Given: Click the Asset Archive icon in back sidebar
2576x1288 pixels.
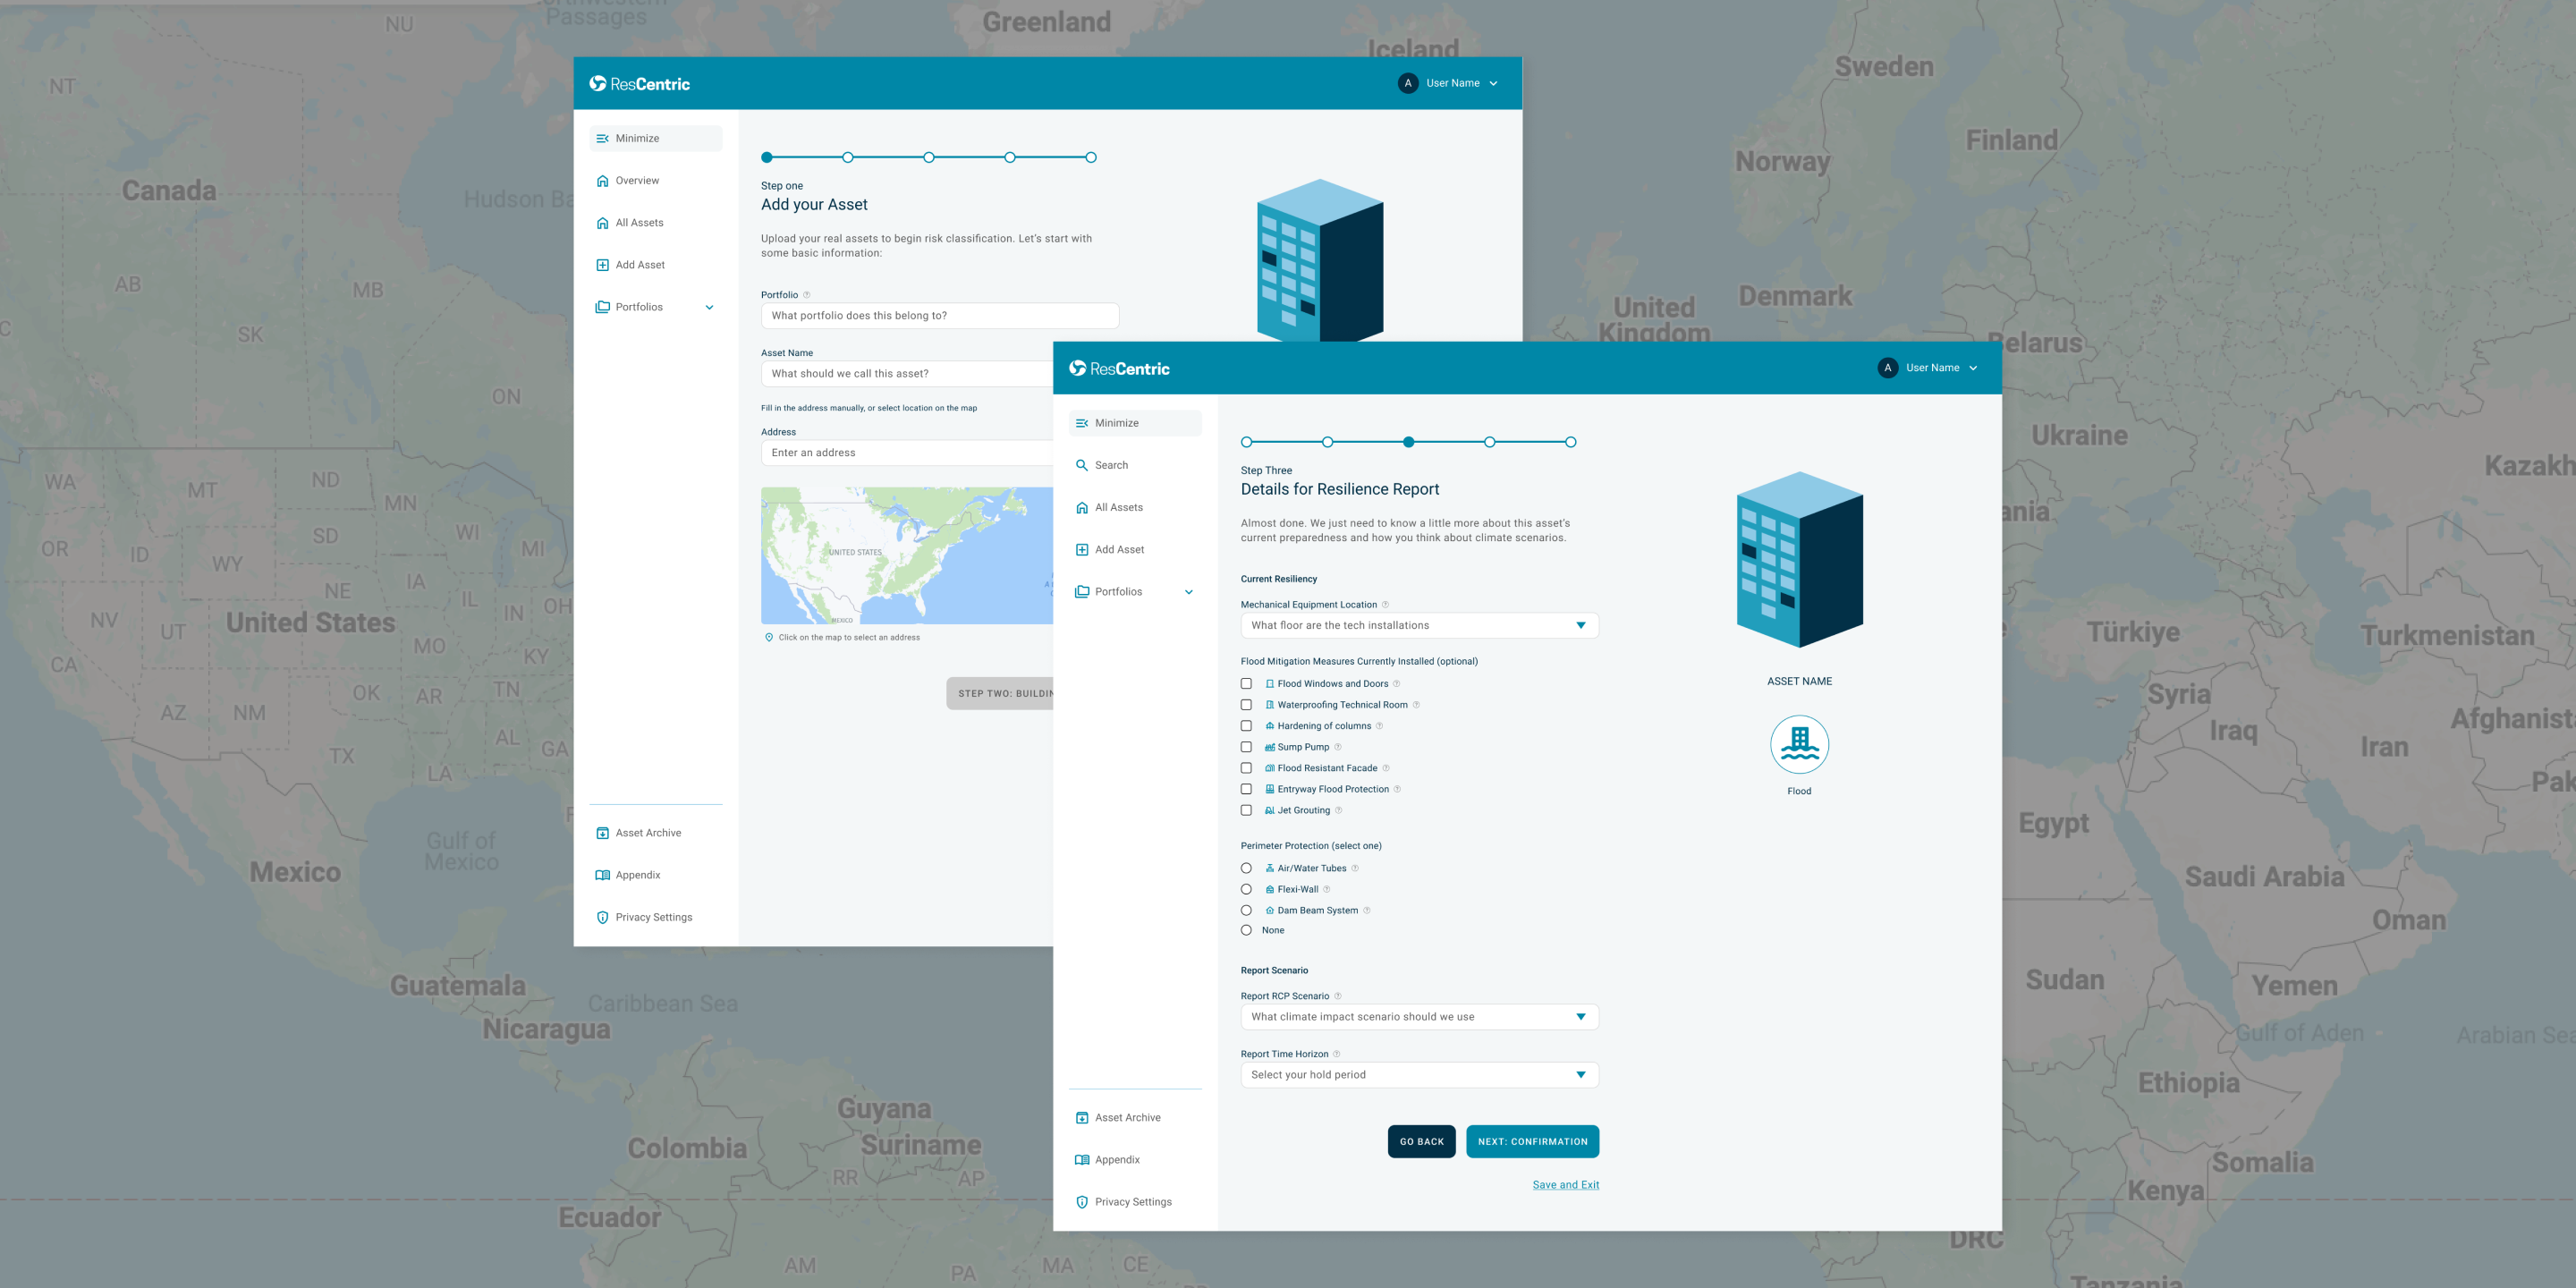Looking at the screenshot, I should [602, 833].
